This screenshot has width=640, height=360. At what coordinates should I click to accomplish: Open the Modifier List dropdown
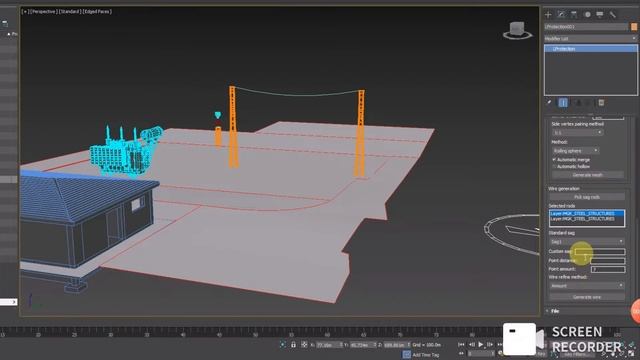pyautogui.click(x=591, y=38)
